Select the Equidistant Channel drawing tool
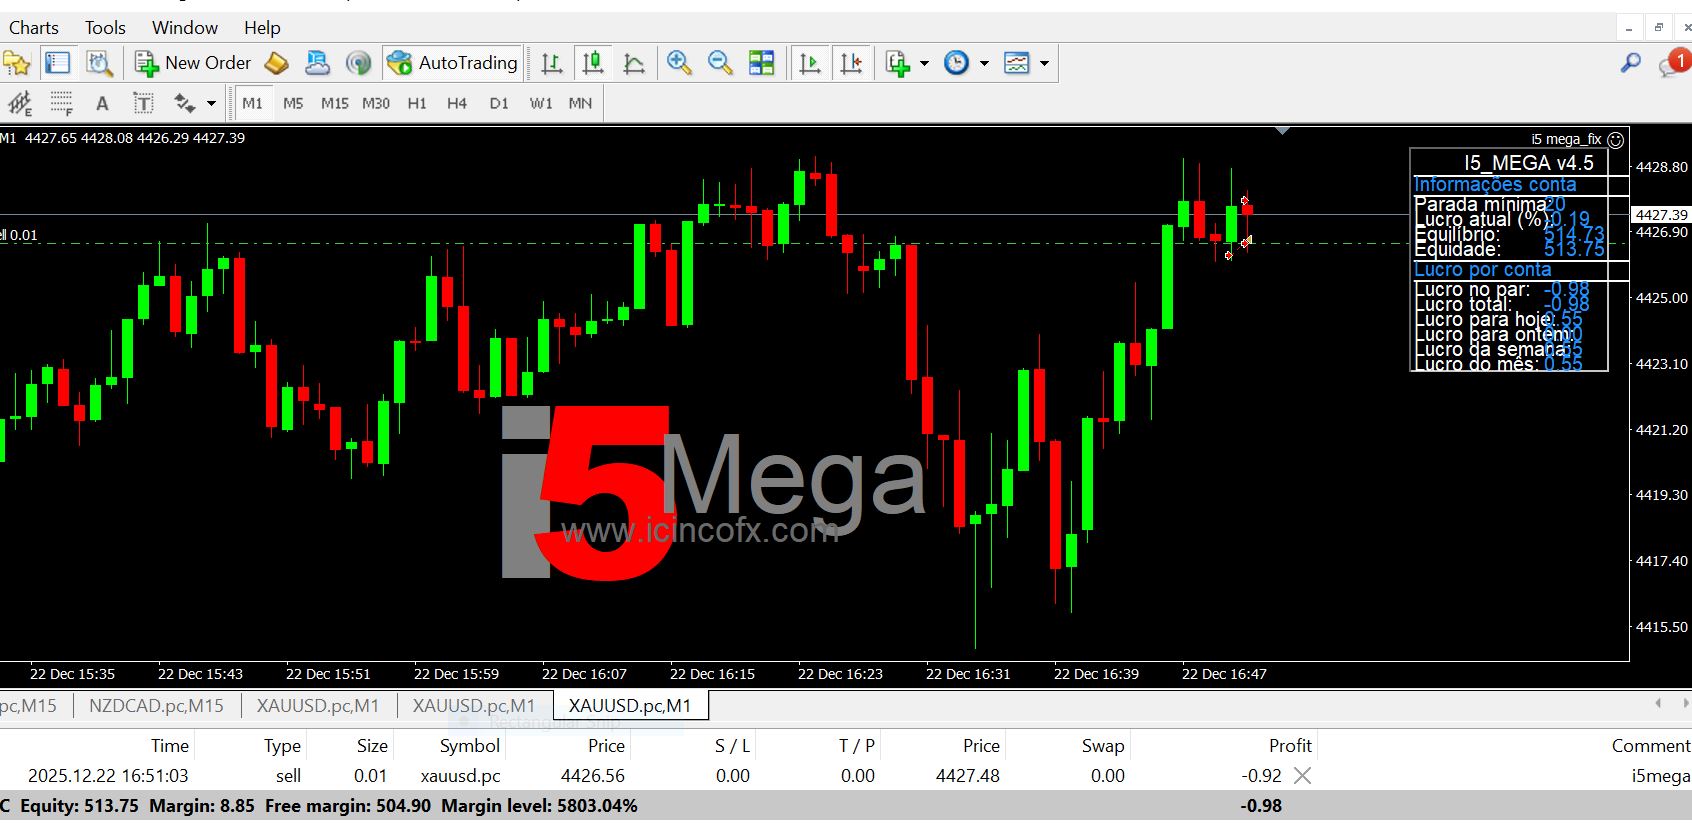The image size is (1692, 824). [20, 103]
